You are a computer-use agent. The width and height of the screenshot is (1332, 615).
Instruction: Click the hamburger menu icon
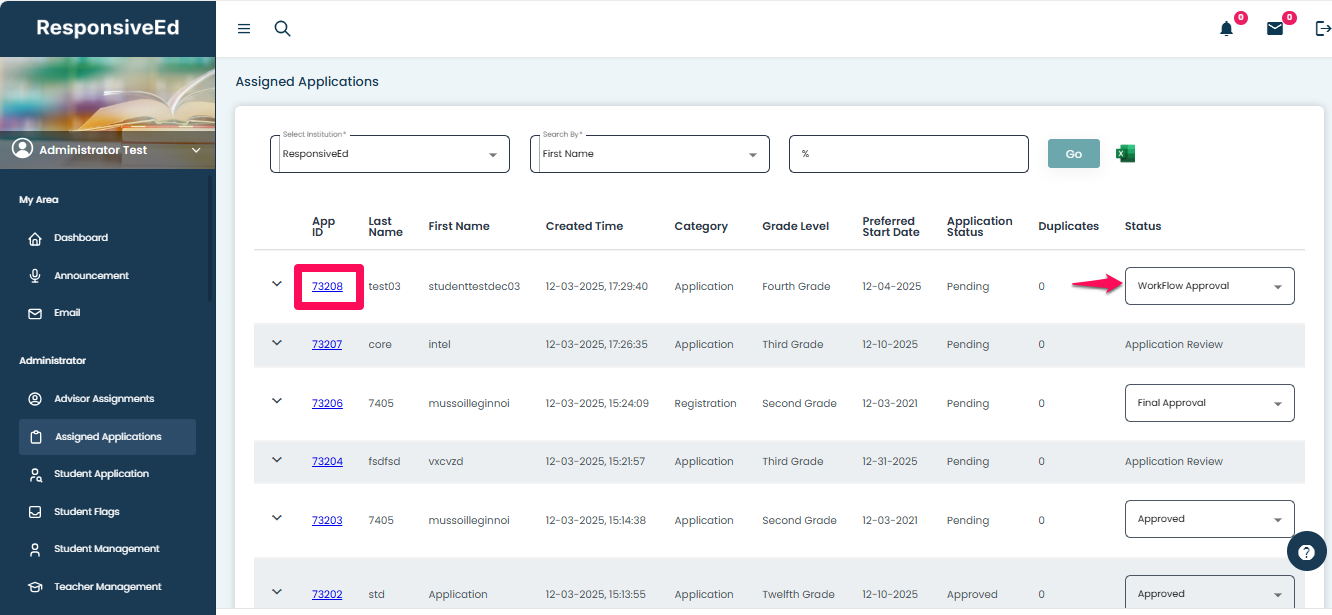(244, 29)
